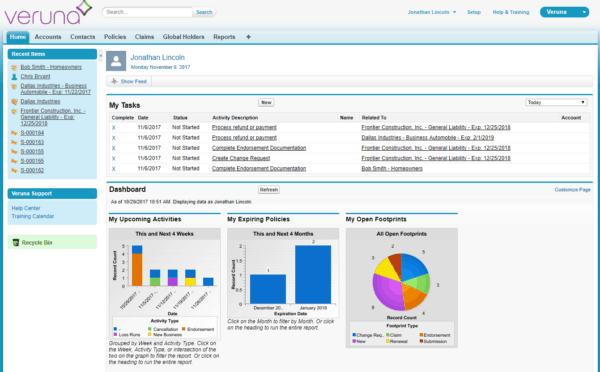Image resolution: width=600 pixels, height=372 pixels.
Task: Open Help & Training link
Action: click(511, 12)
